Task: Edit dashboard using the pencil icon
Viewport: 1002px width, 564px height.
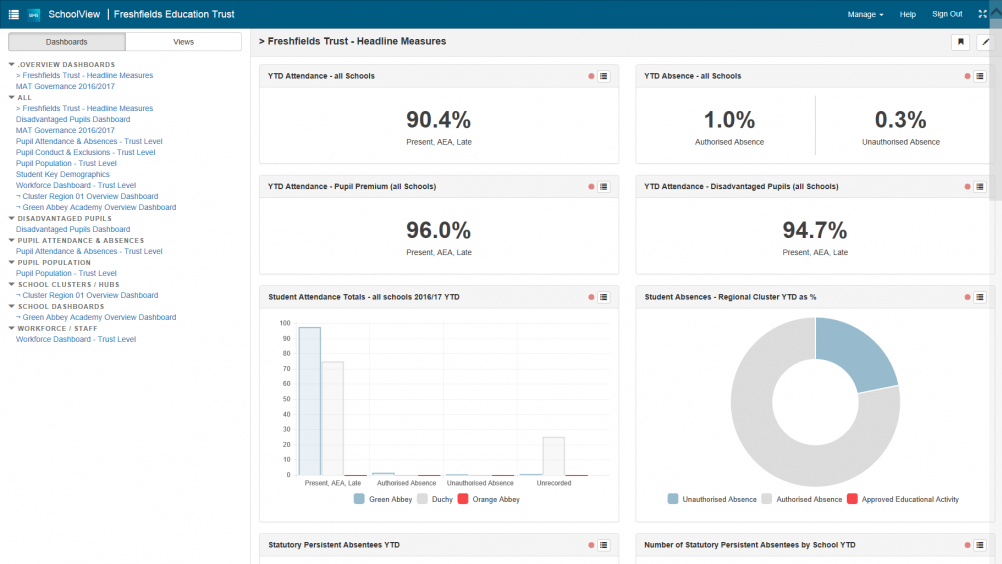Action: click(985, 42)
